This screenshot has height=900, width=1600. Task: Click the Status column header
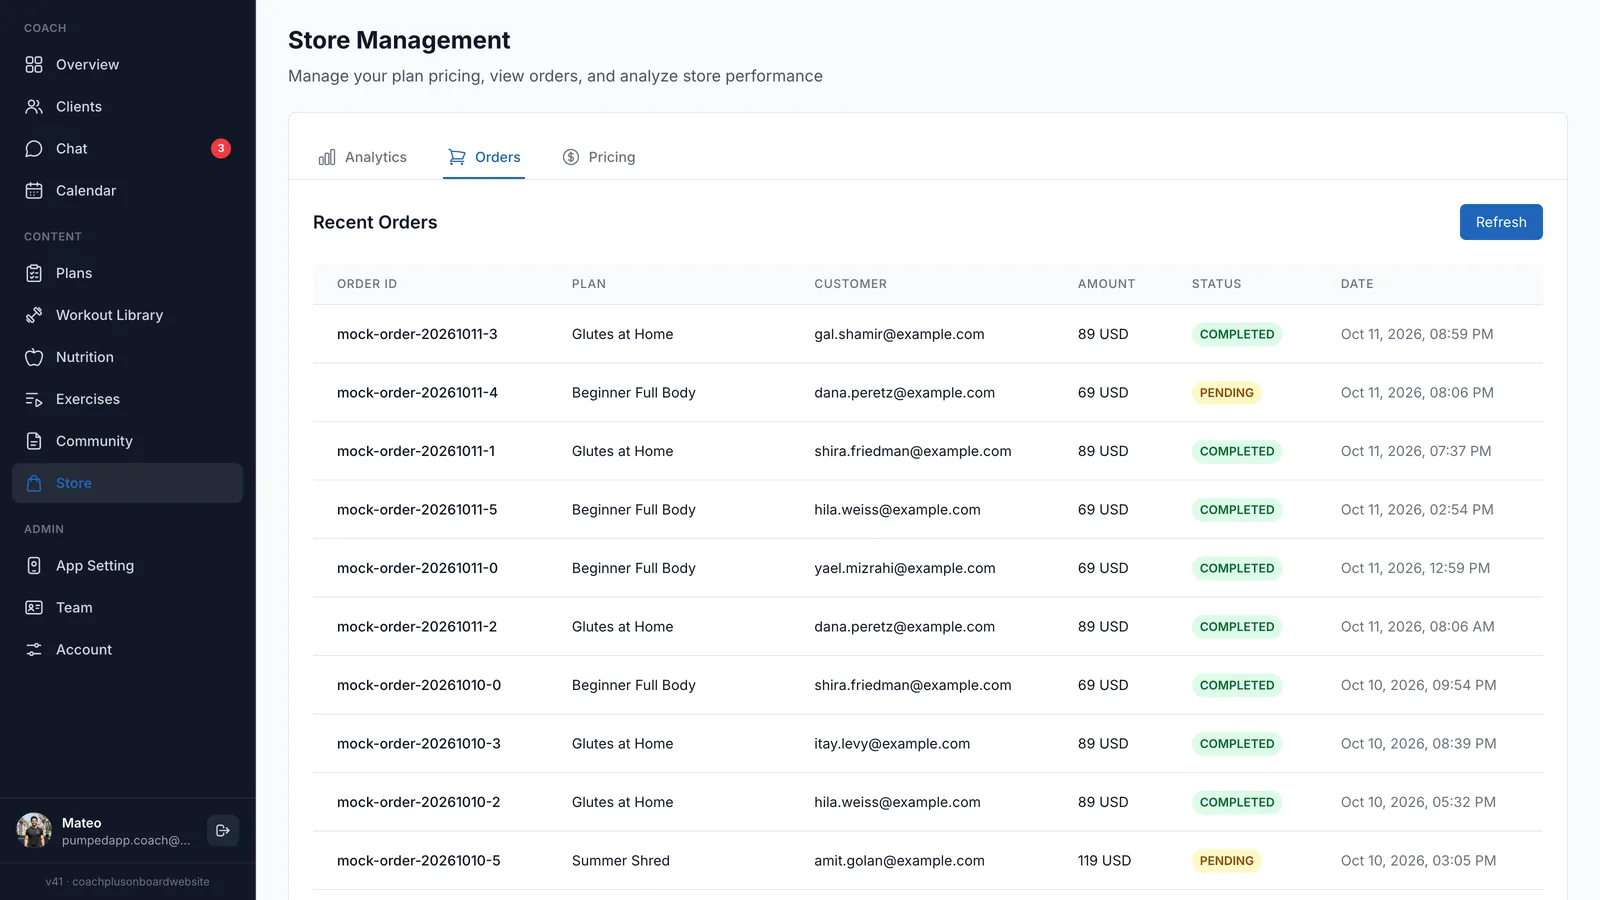(1216, 284)
